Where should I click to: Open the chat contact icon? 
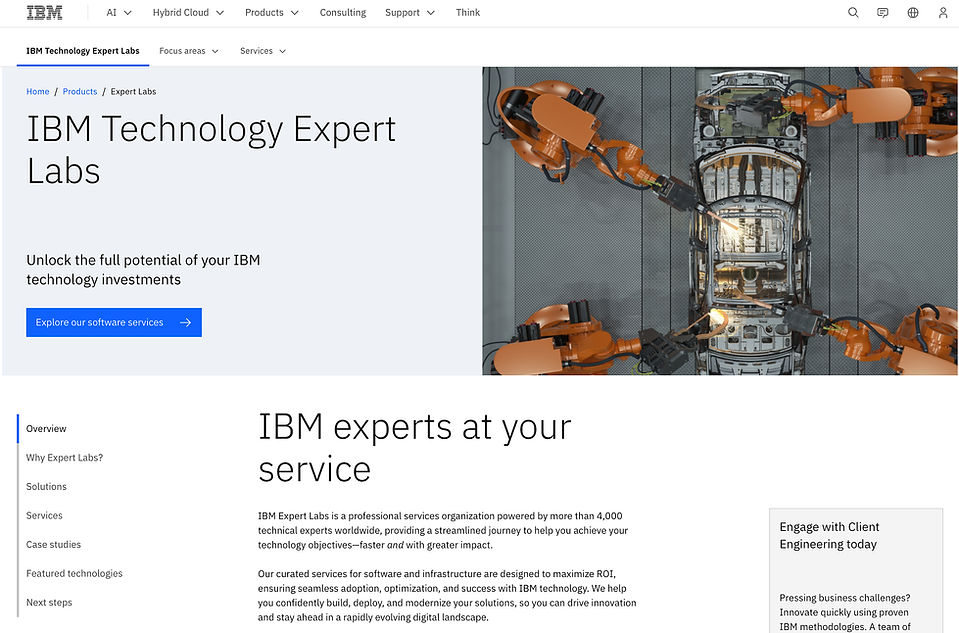click(x=883, y=12)
